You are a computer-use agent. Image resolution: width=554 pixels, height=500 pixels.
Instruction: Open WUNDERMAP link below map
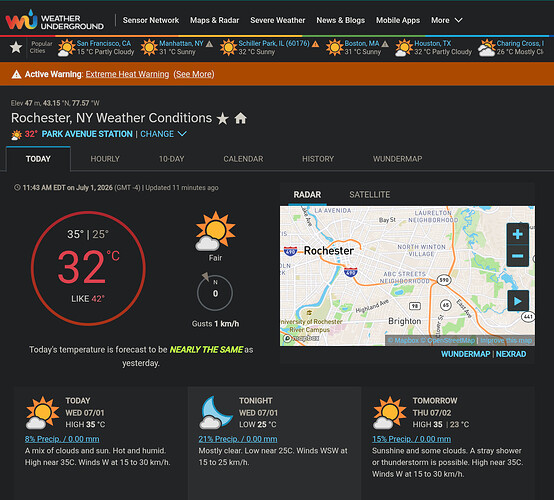point(465,354)
